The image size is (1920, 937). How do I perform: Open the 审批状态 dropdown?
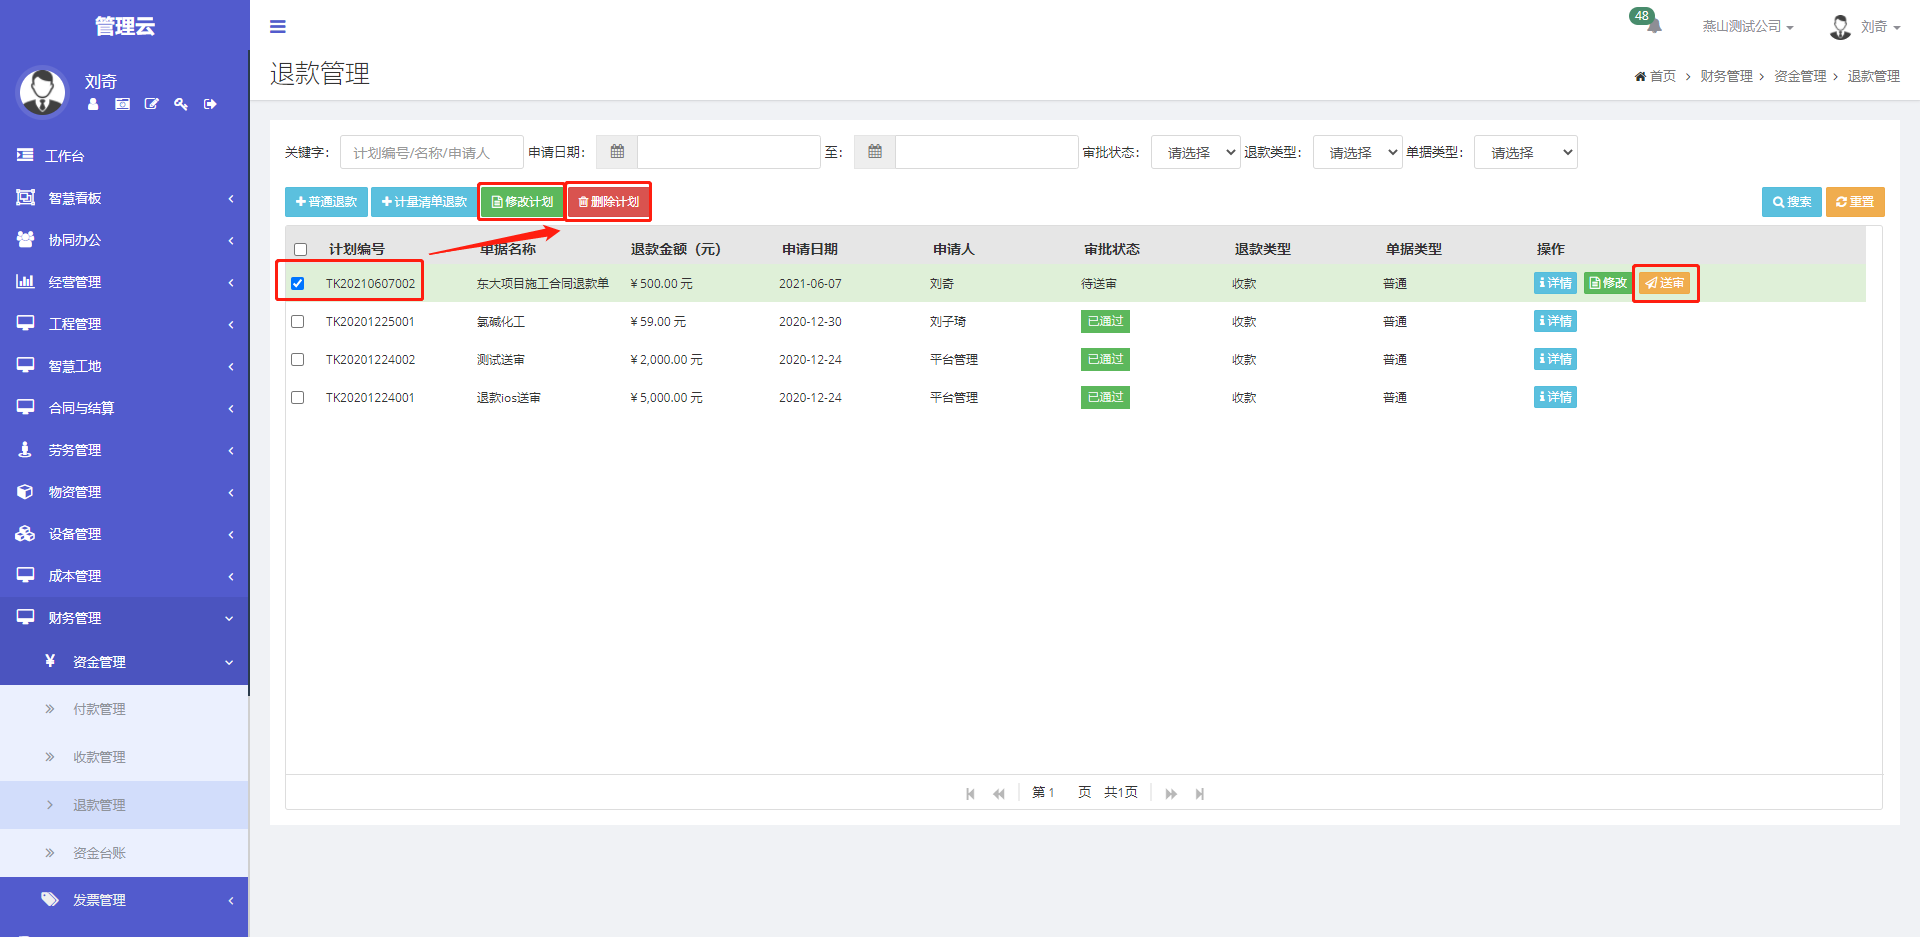tap(1196, 152)
